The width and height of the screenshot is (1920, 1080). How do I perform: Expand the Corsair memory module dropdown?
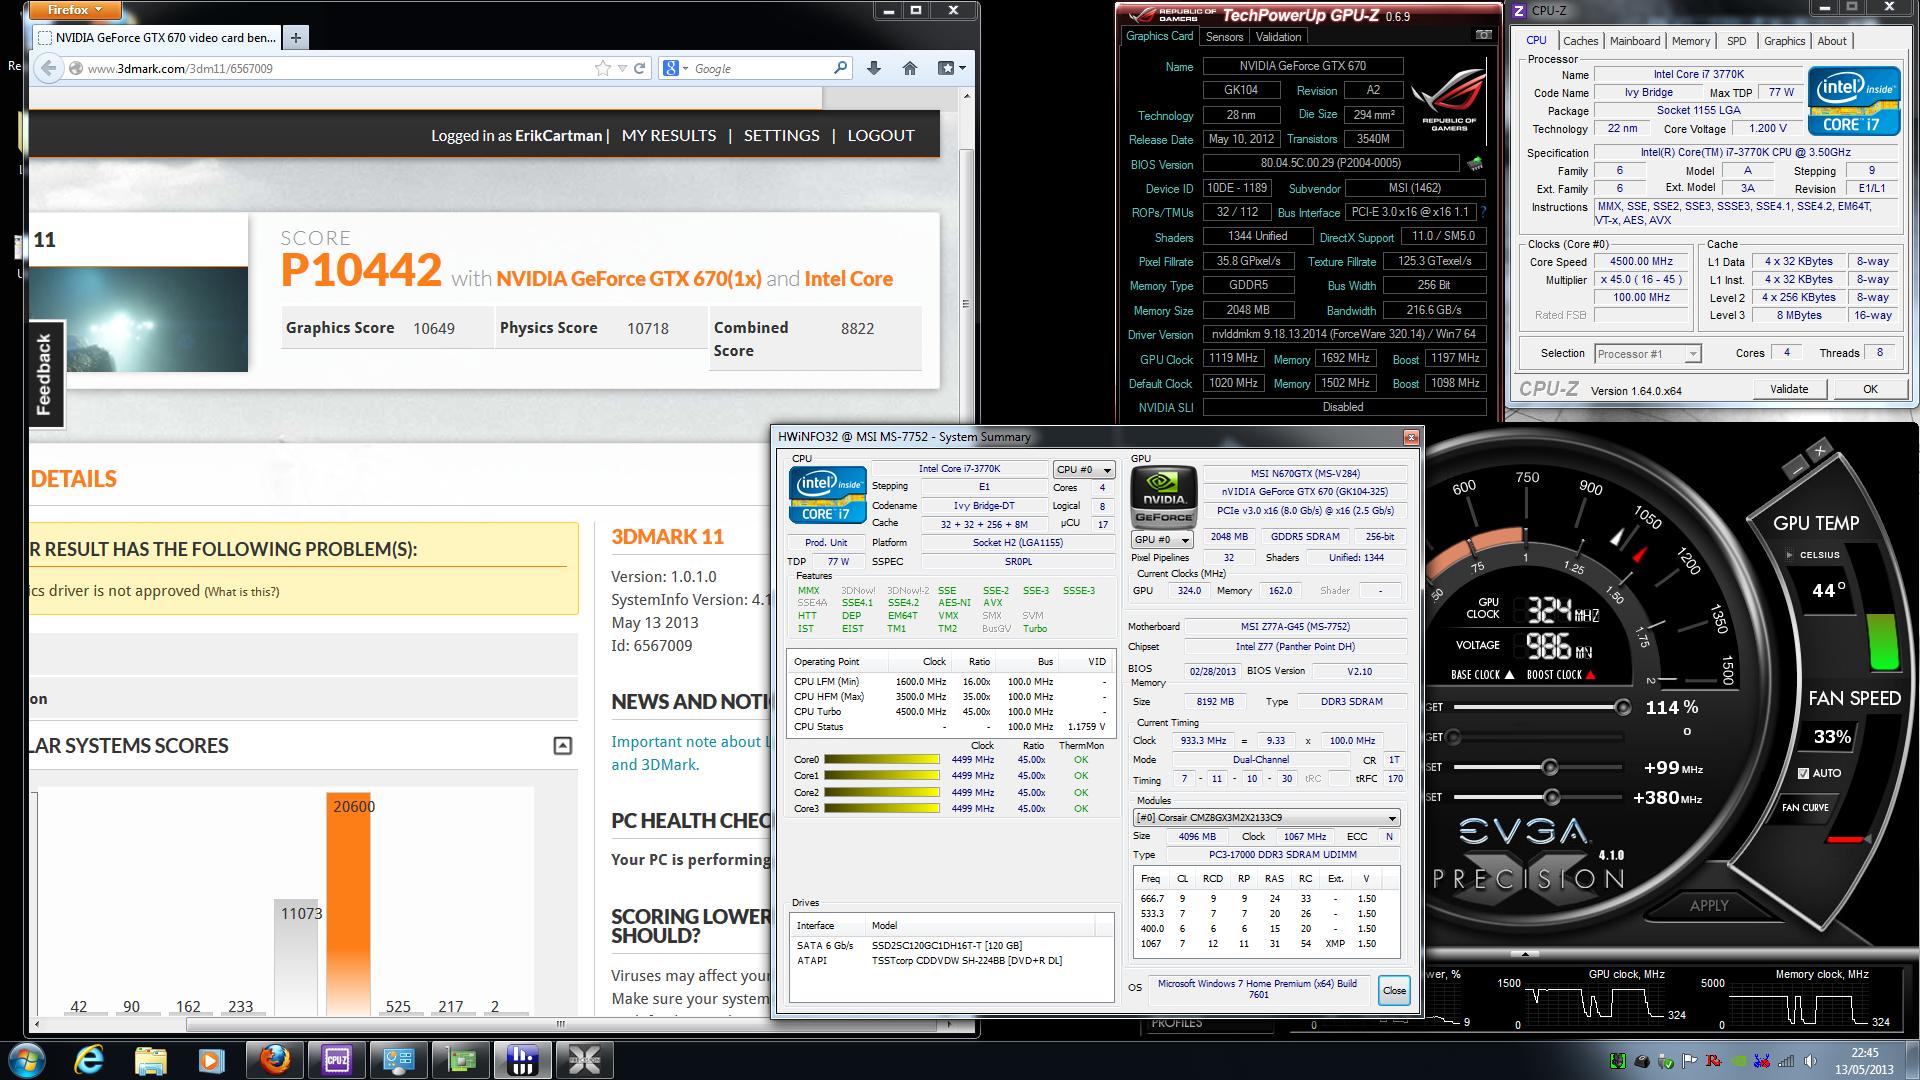1391,818
